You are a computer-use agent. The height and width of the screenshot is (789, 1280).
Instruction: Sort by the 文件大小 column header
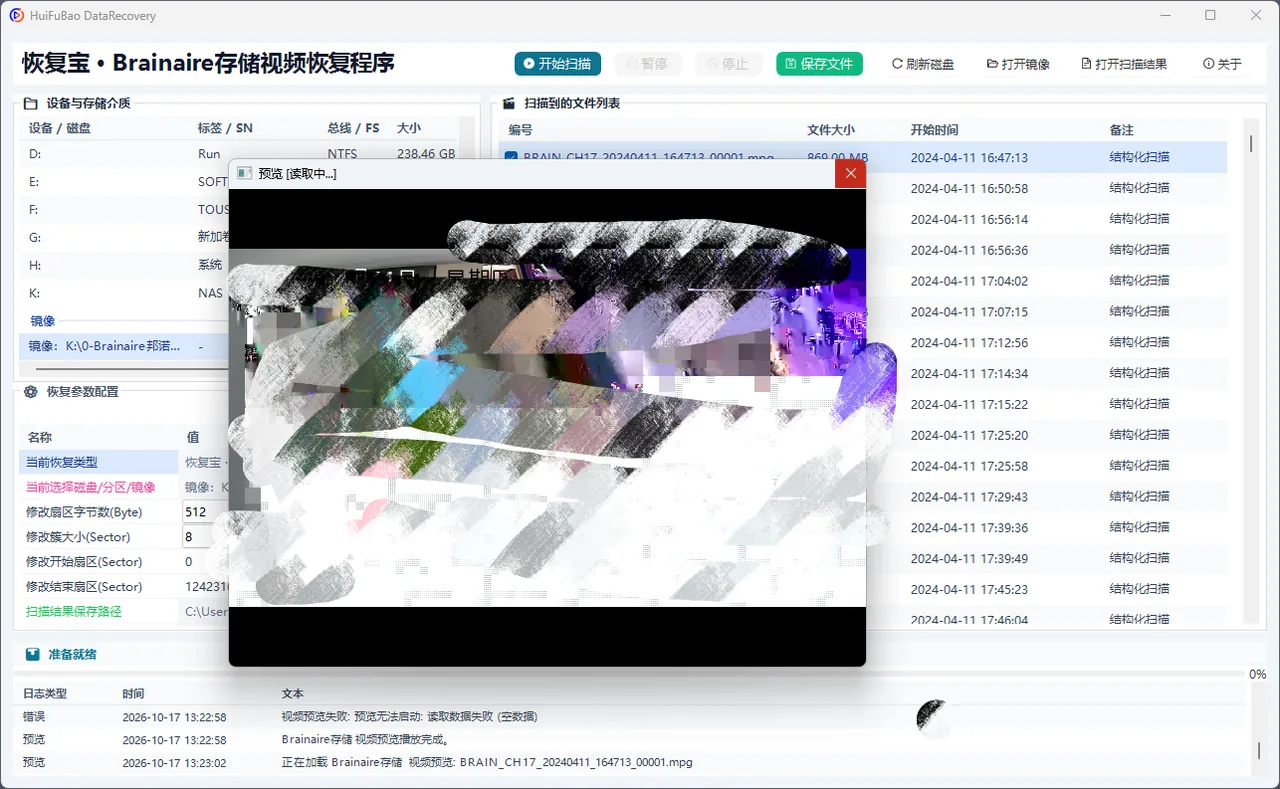[x=831, y=130]
